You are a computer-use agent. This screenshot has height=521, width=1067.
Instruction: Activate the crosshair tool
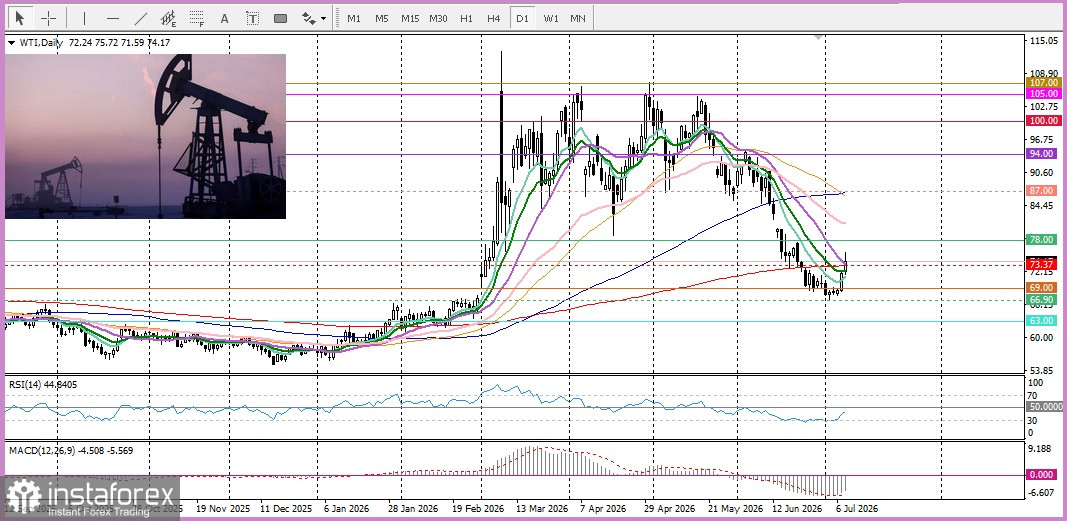(48, 18)
